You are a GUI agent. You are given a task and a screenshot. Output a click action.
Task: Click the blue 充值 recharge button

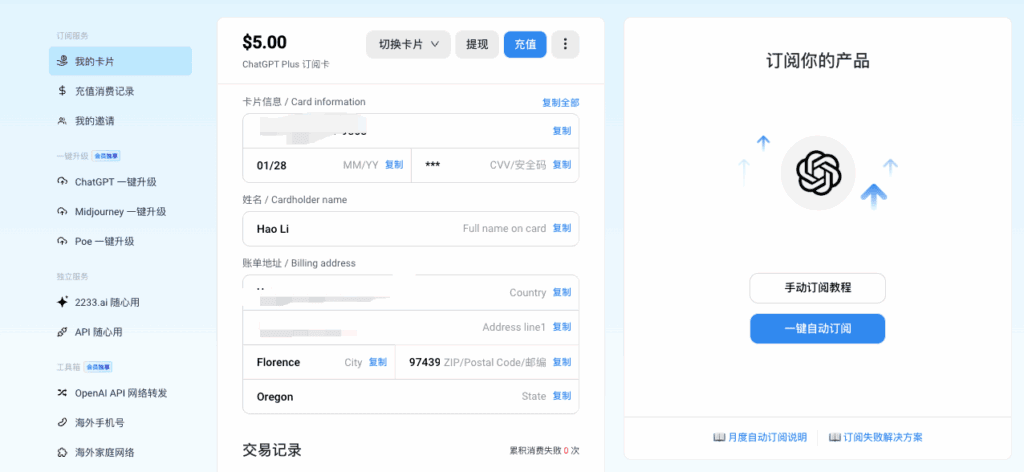coord(525,44)
